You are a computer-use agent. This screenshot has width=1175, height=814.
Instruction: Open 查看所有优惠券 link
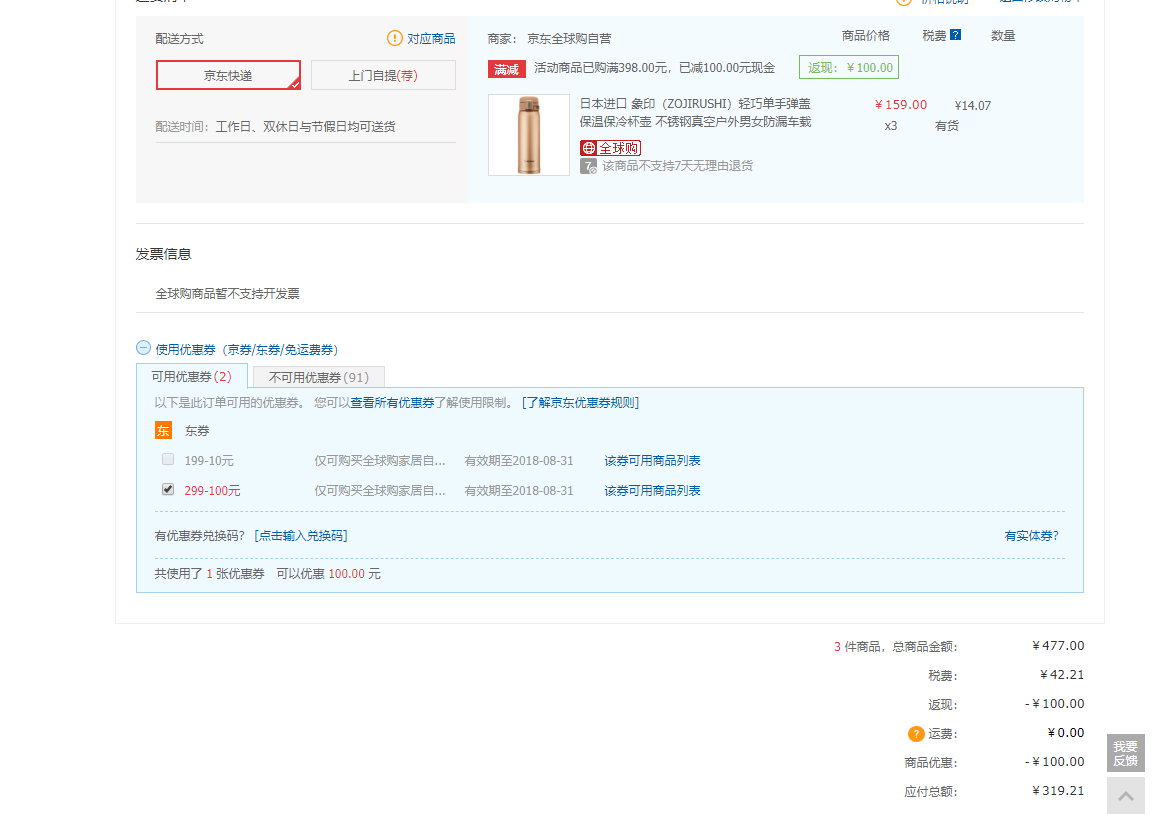(x=393, y=403)
